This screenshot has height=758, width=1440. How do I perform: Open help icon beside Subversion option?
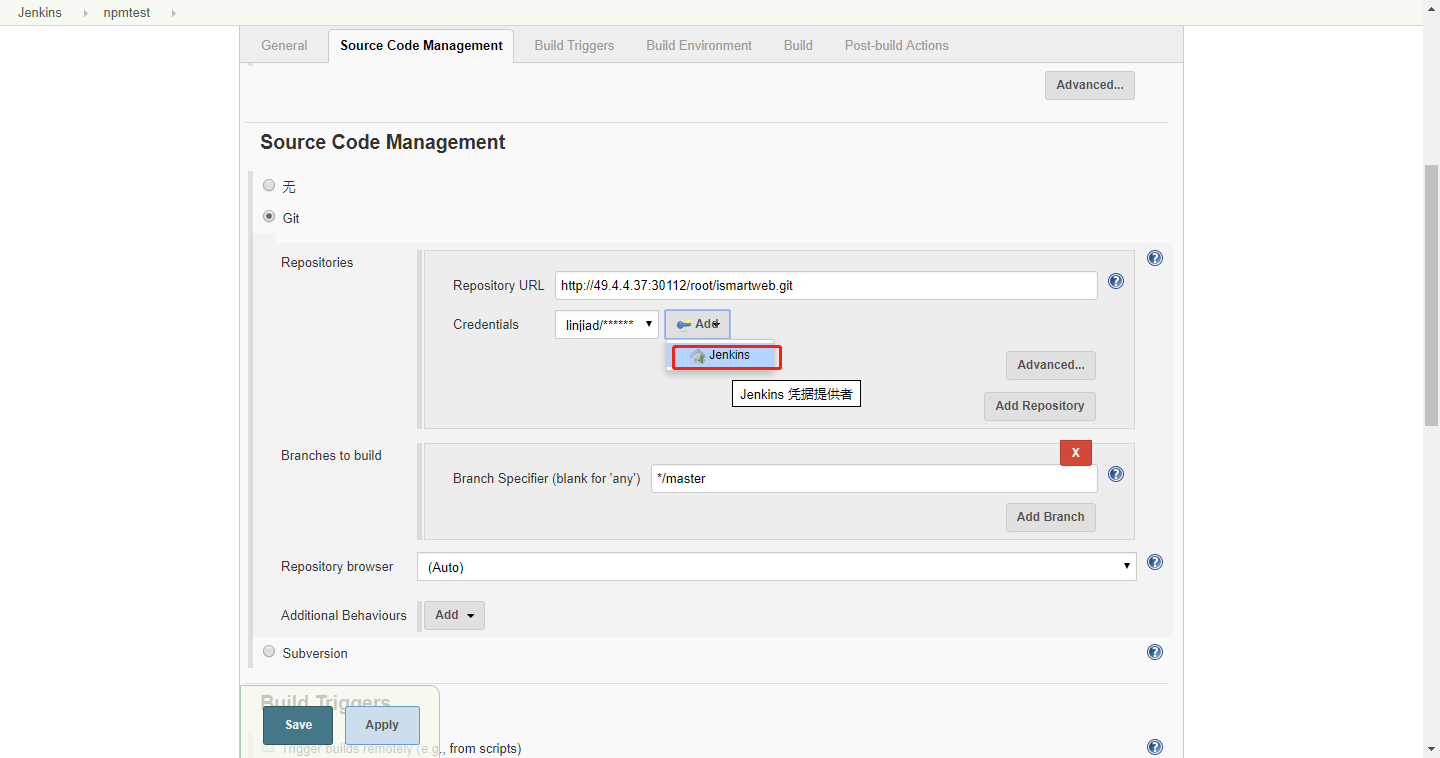pos(1155,652)
